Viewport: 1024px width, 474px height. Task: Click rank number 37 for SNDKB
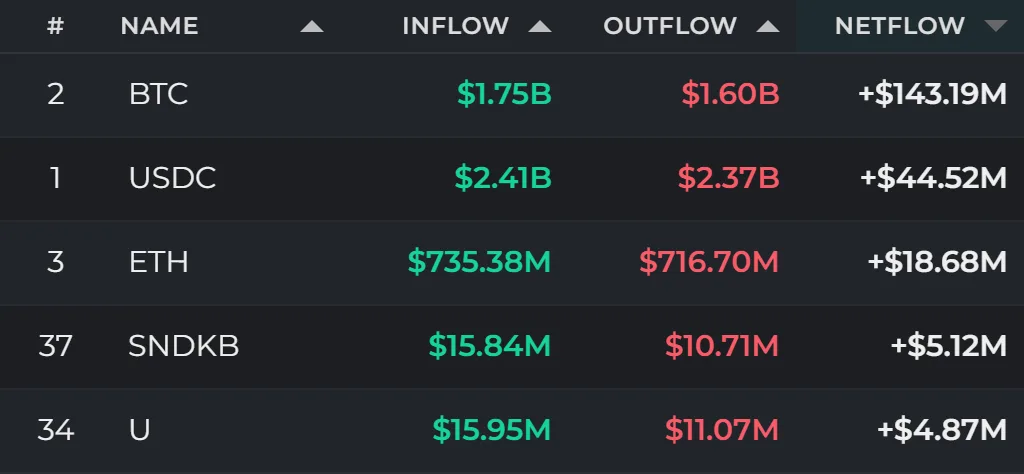point(56,346)
